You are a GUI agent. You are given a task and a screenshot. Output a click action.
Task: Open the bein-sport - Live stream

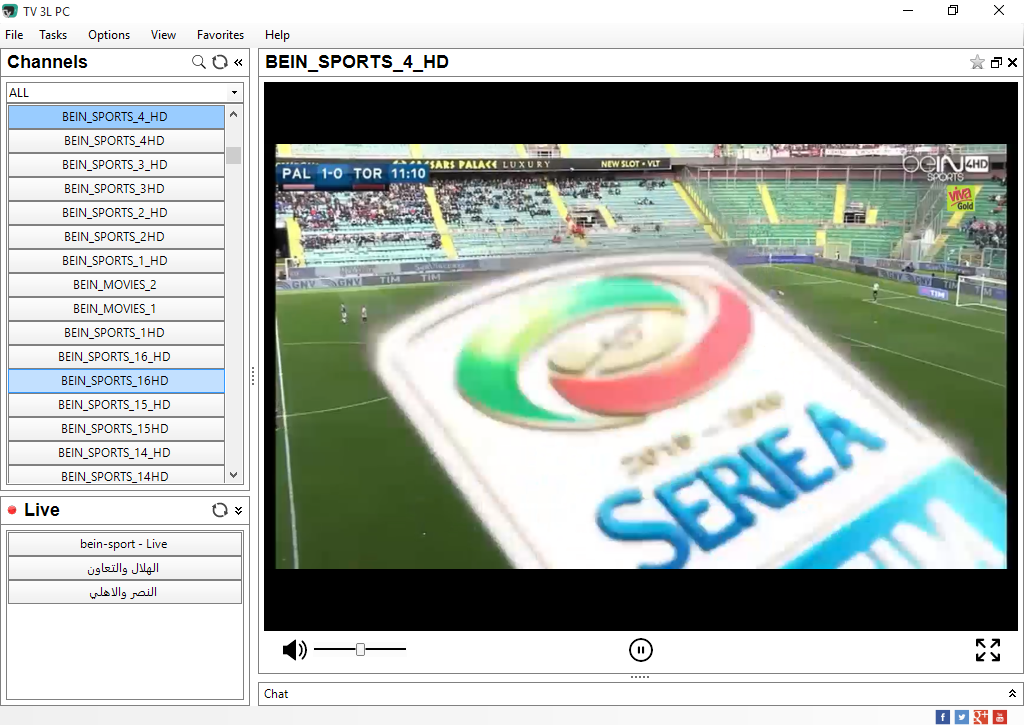(x=125, y=544)
